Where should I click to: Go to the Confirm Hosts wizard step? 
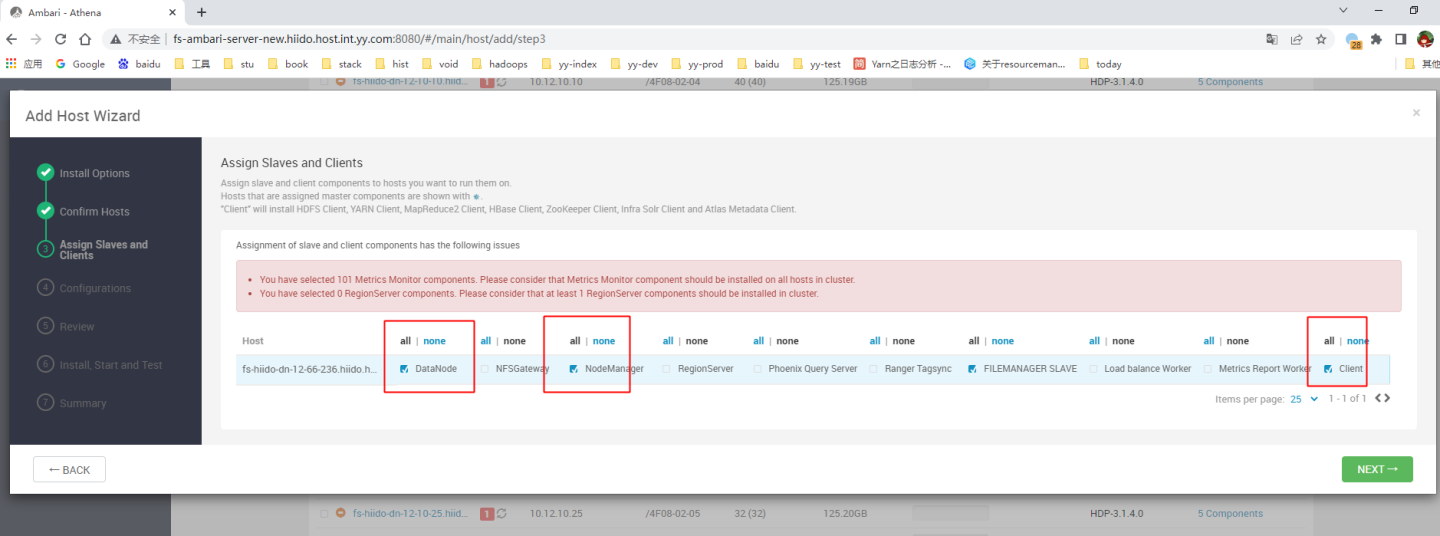[94, 212]
